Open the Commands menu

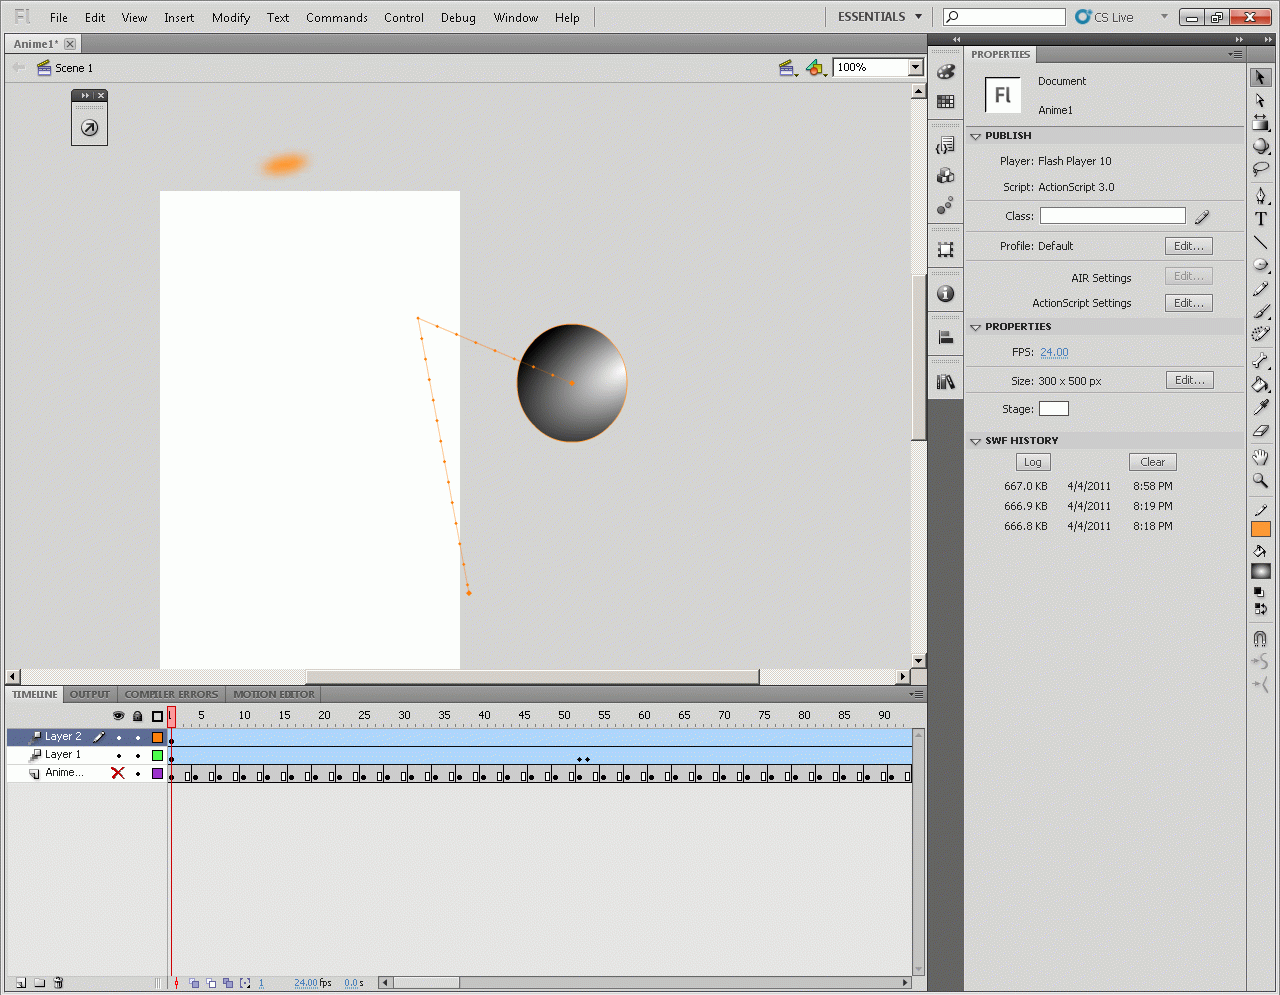pos(337,18)
